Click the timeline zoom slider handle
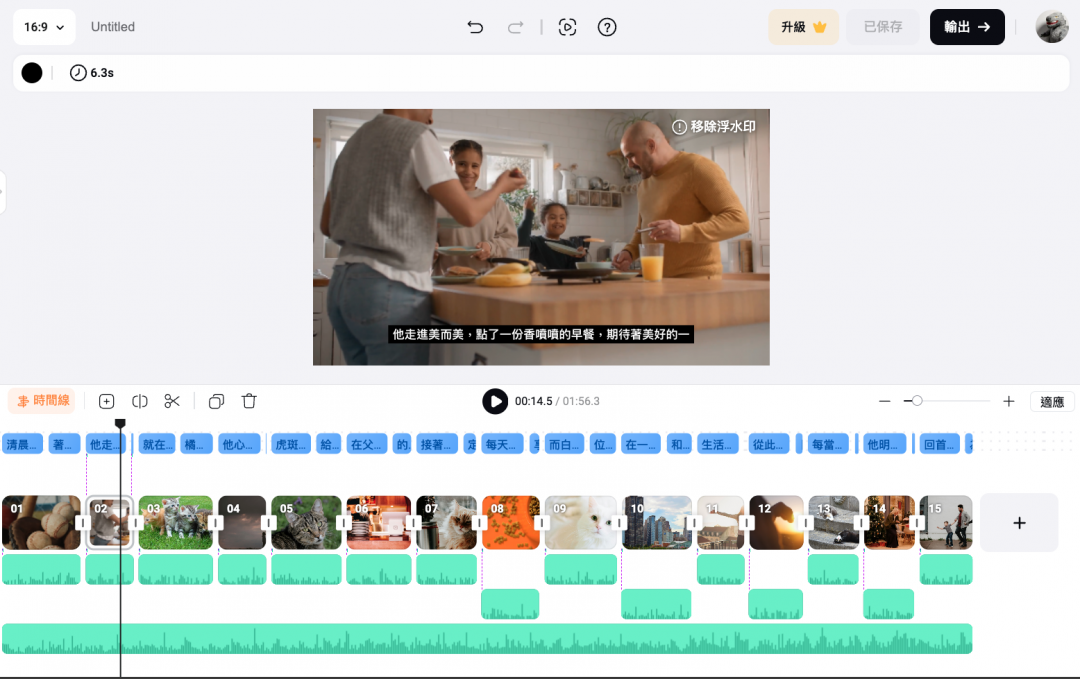The image size is (1080, 679). [917, 401]
